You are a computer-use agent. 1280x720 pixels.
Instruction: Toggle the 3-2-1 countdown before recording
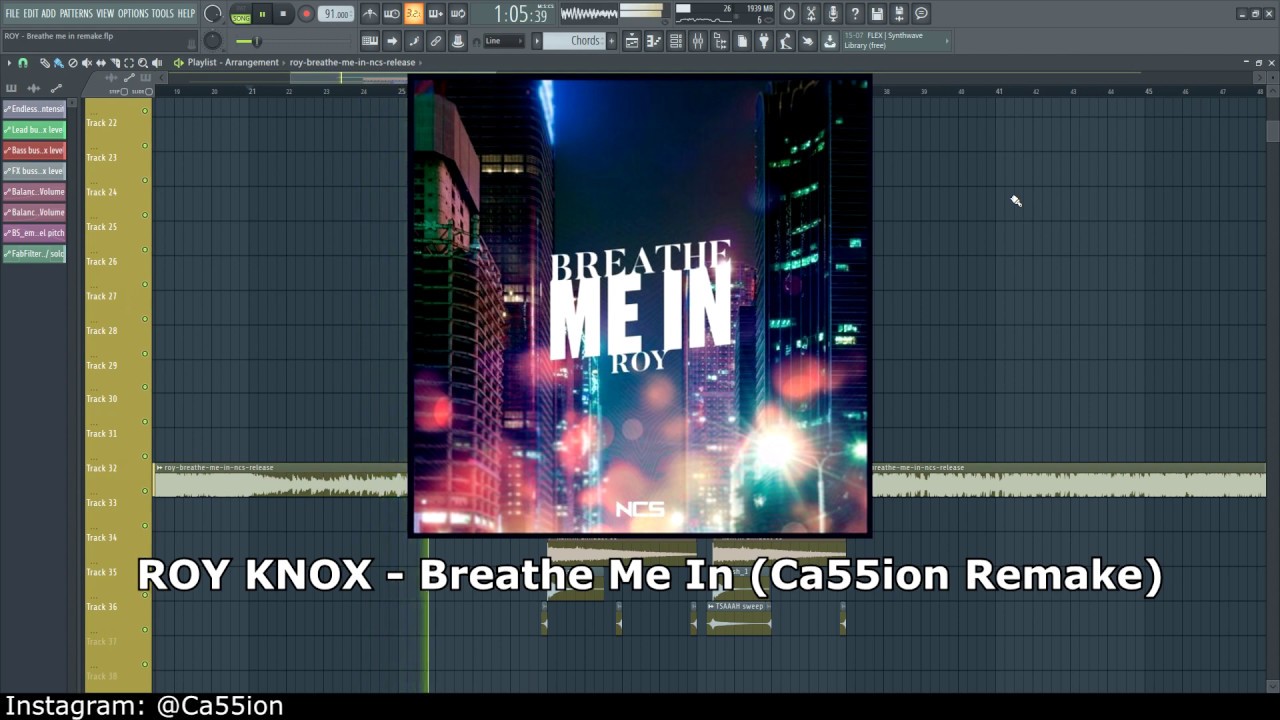[x=414, y=14]
